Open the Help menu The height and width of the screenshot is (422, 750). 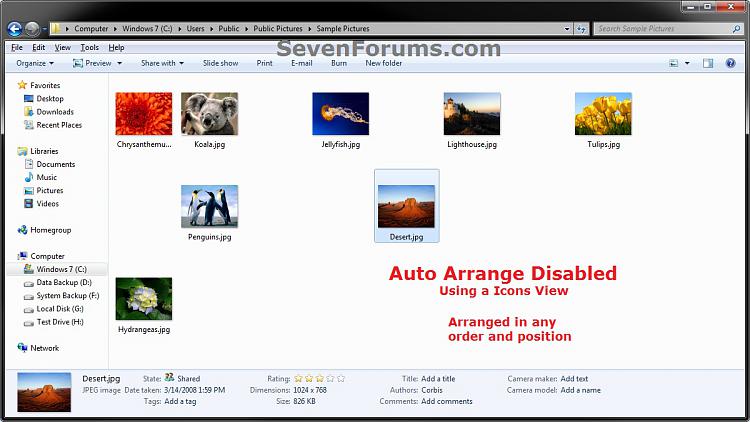[x=116, y=47]
